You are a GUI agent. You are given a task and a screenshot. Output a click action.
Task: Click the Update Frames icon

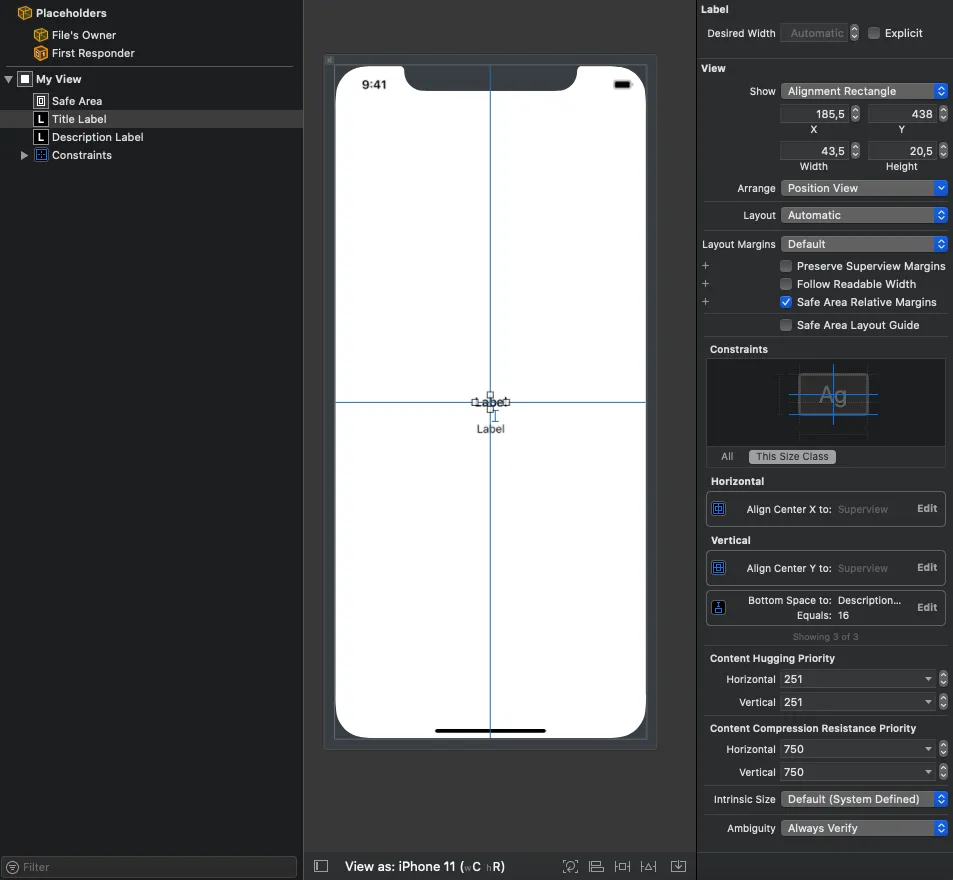571,866
